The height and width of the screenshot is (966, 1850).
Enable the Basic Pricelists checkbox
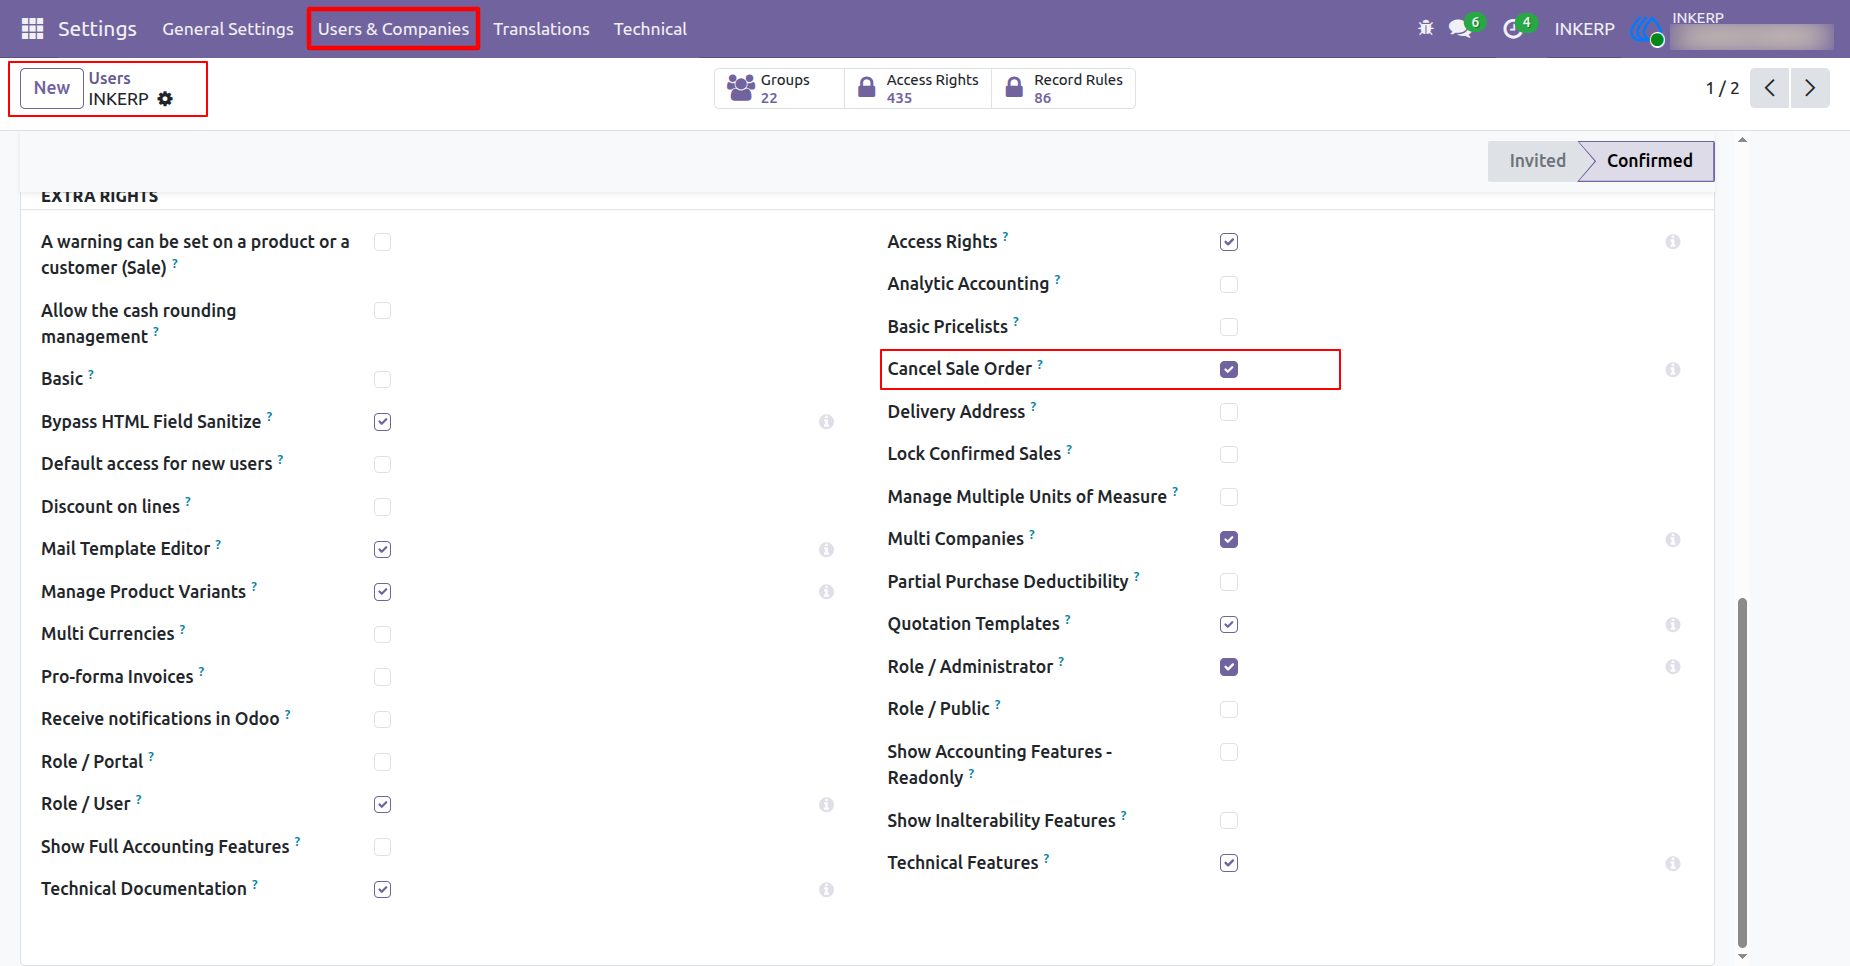click(x=1229, y=327)
